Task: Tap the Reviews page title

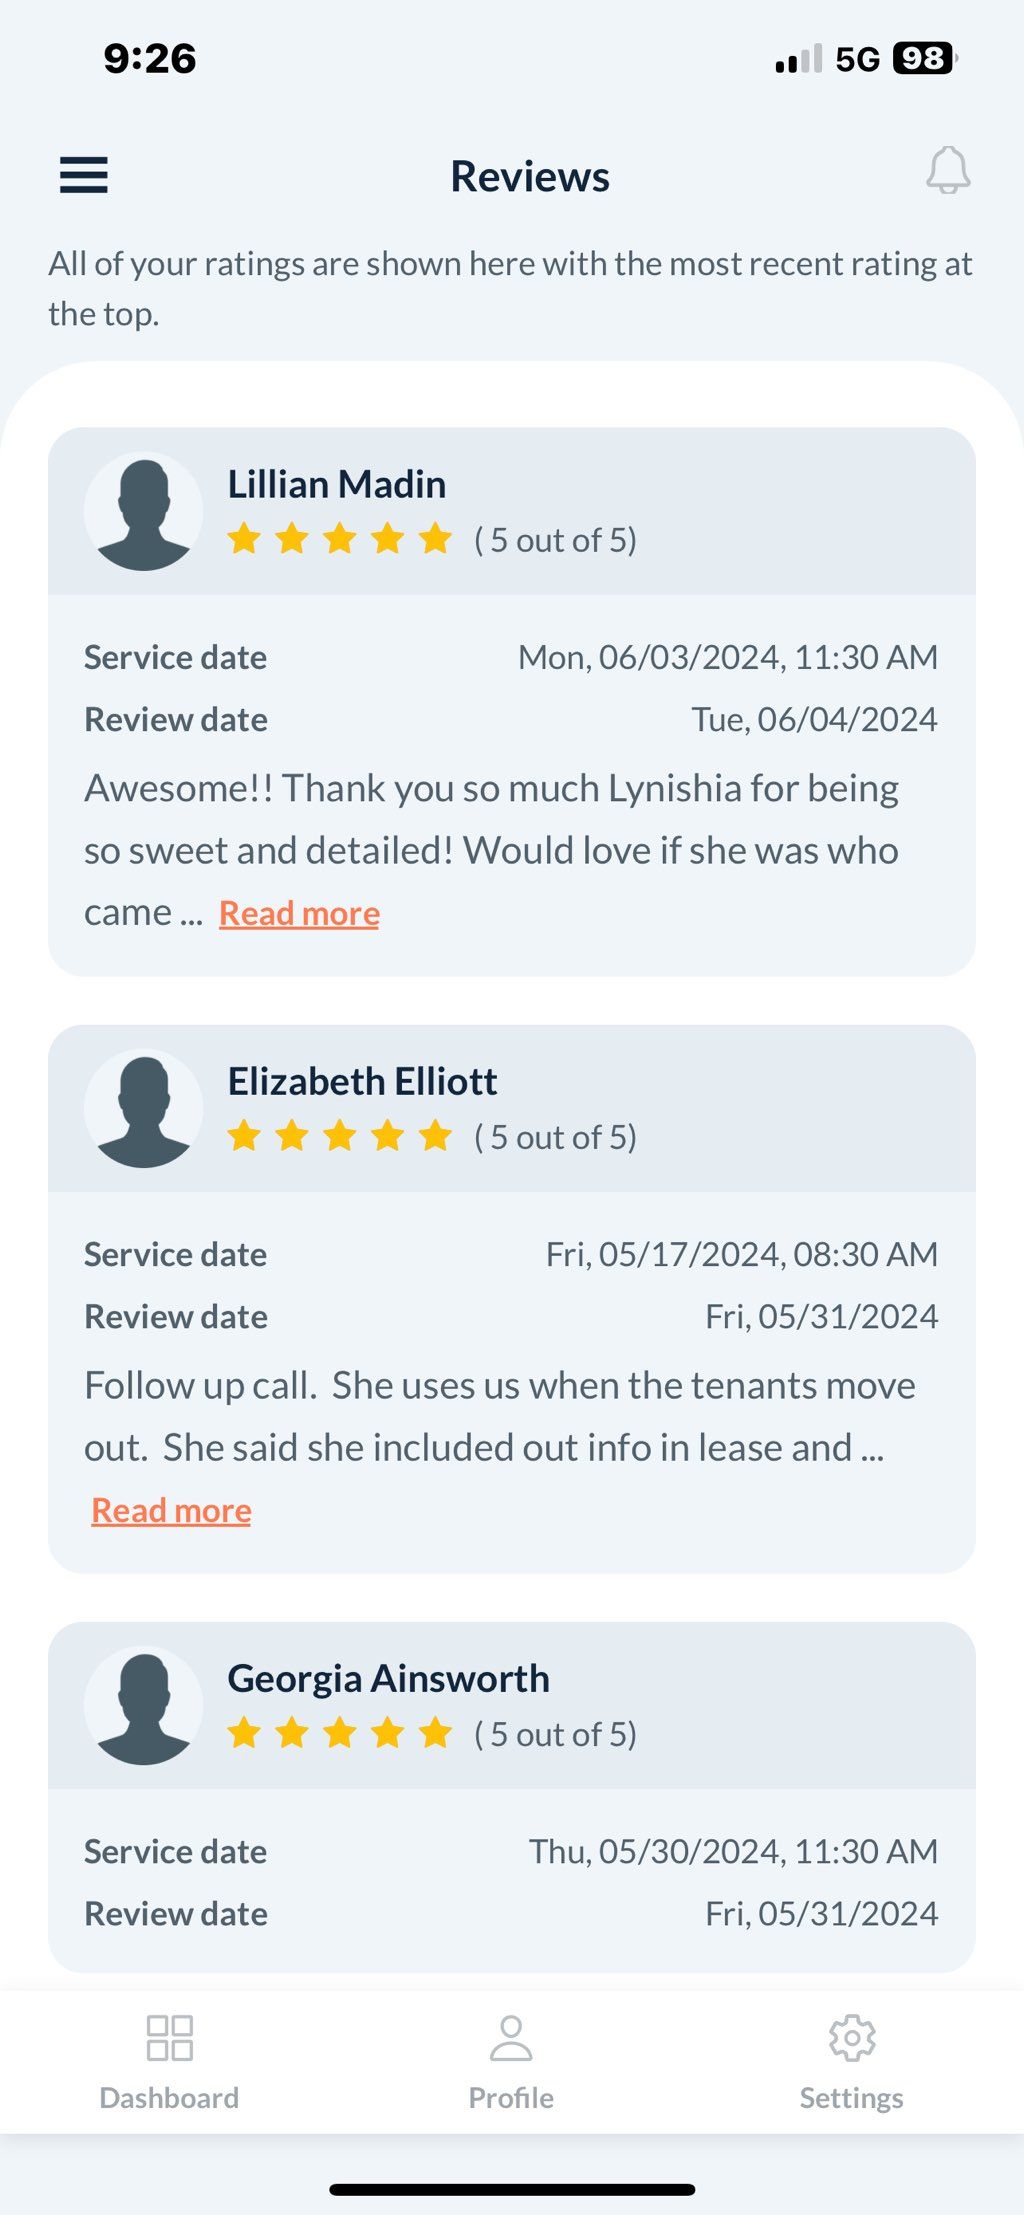Action: (530, 176)
